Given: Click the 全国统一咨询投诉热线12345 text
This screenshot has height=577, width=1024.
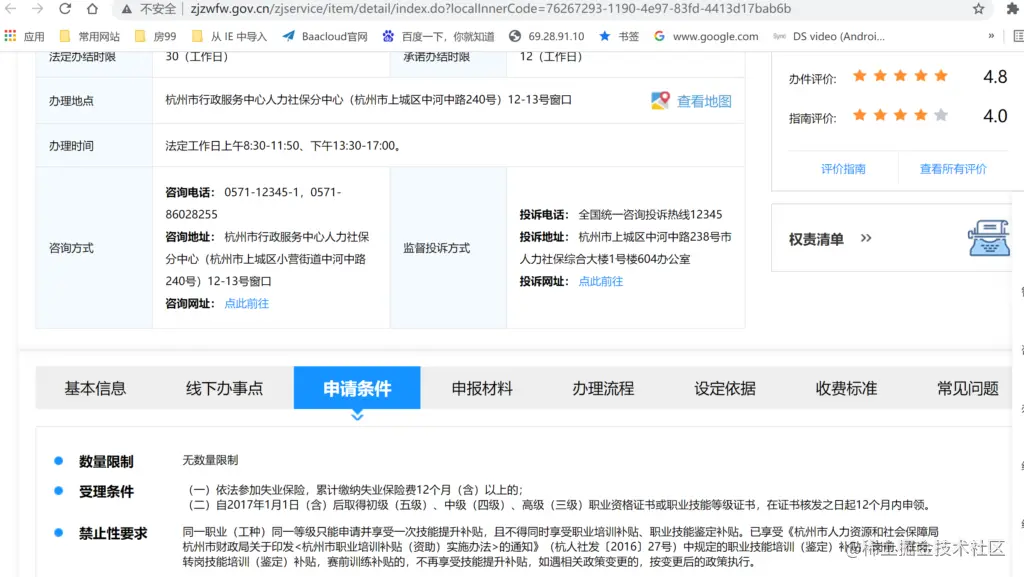Looking at the screenshot, I should pos(650,215).
